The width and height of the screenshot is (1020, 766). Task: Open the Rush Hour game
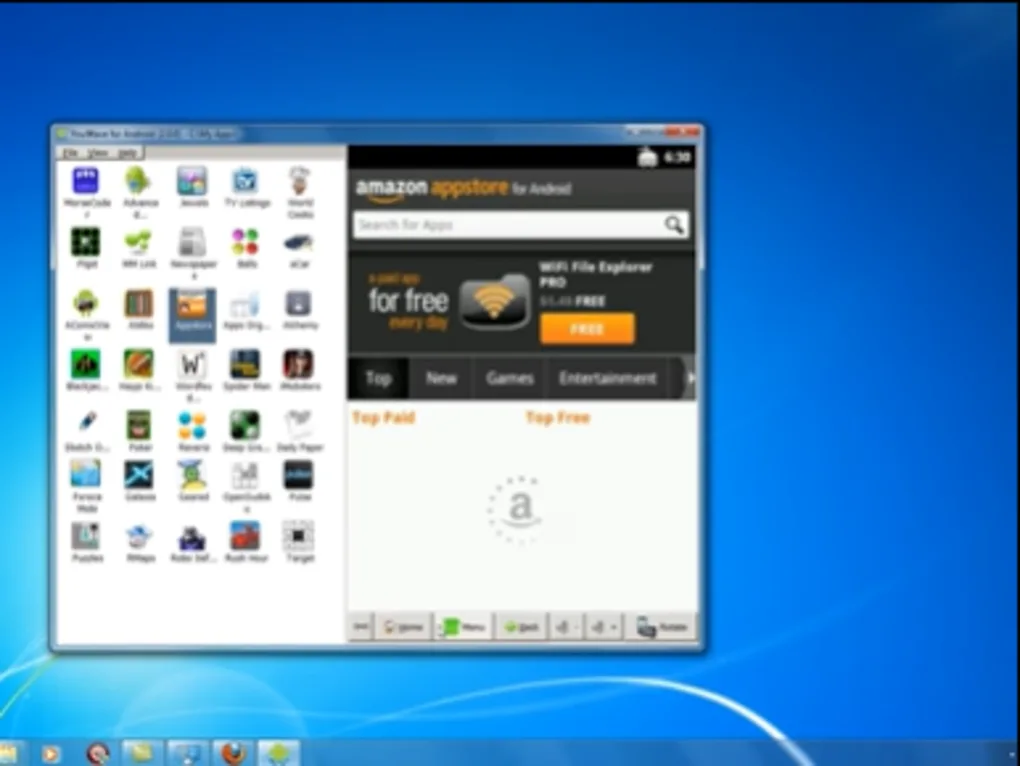pos(245,536)
